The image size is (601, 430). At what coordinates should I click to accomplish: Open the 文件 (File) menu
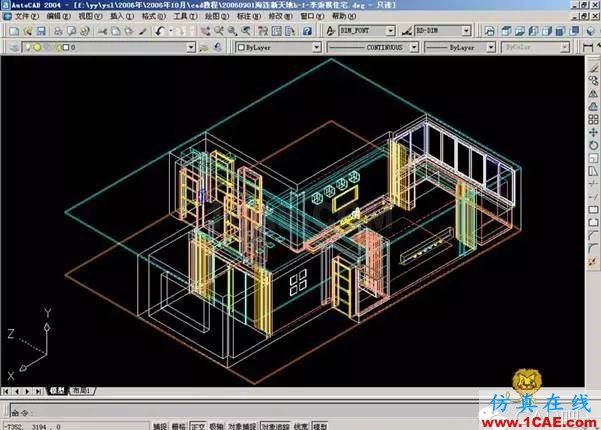tap(26, 16)
